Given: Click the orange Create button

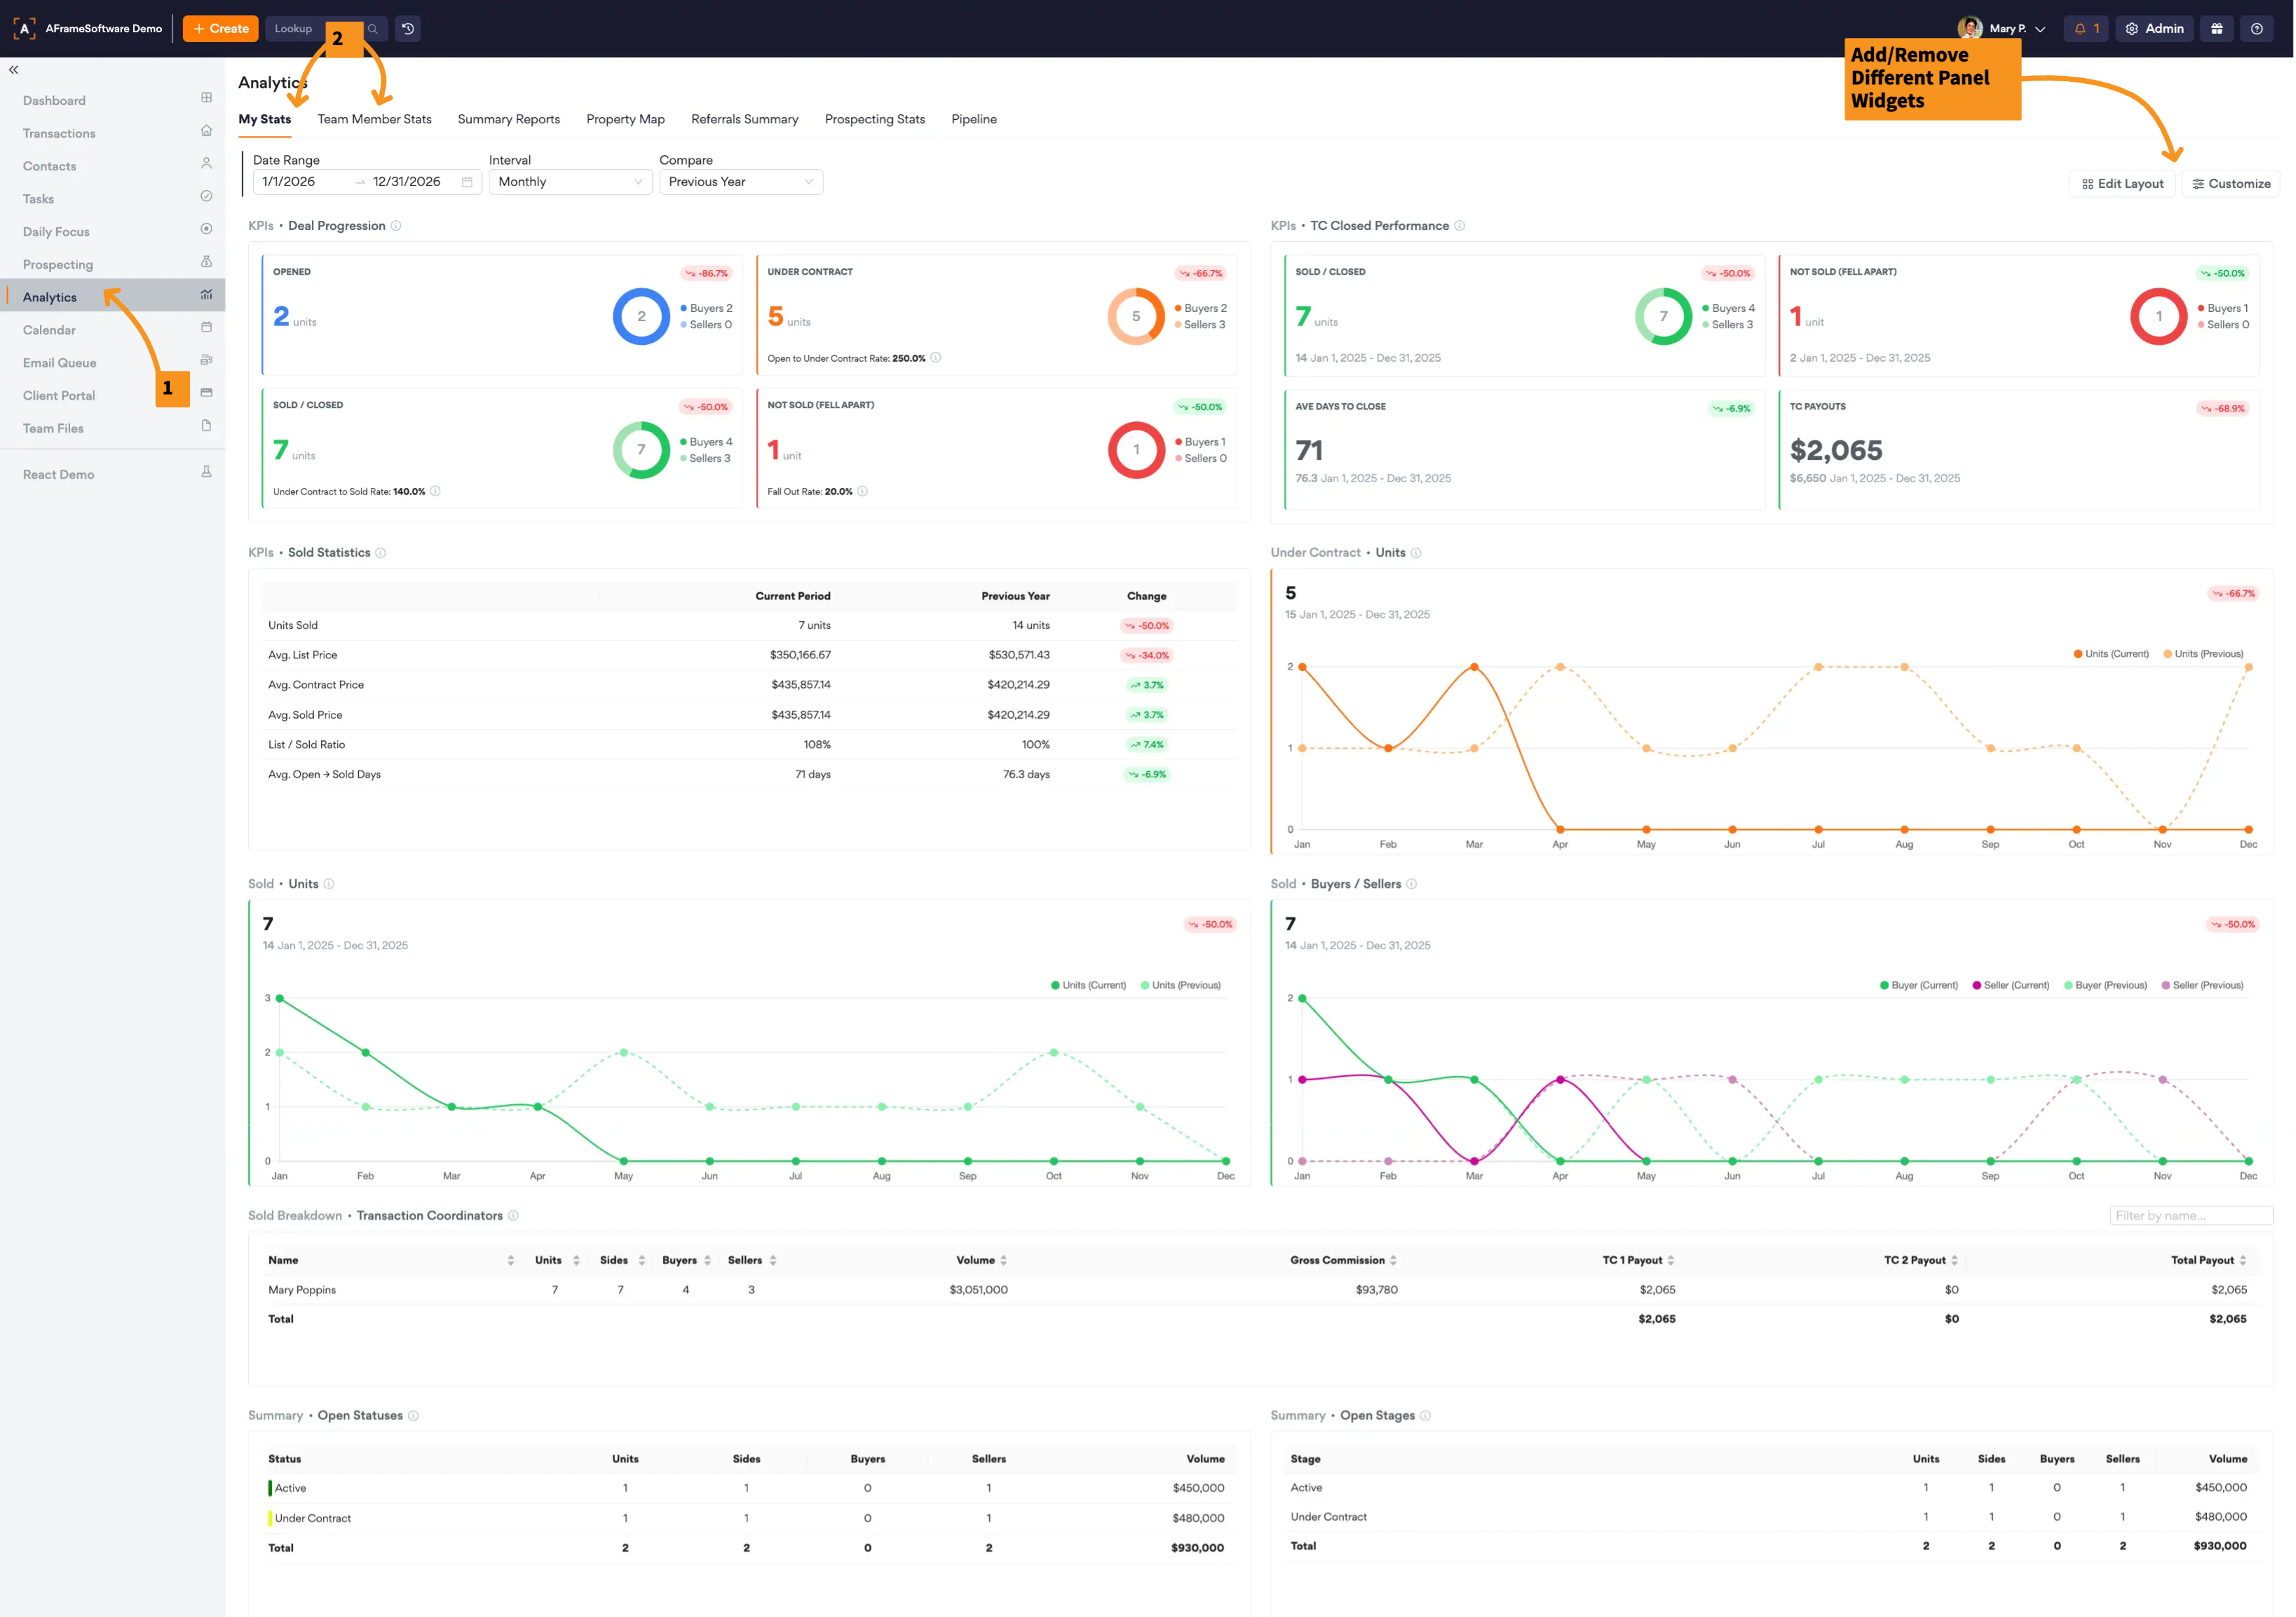Looking at the screenshot, I should pos(220,29).
